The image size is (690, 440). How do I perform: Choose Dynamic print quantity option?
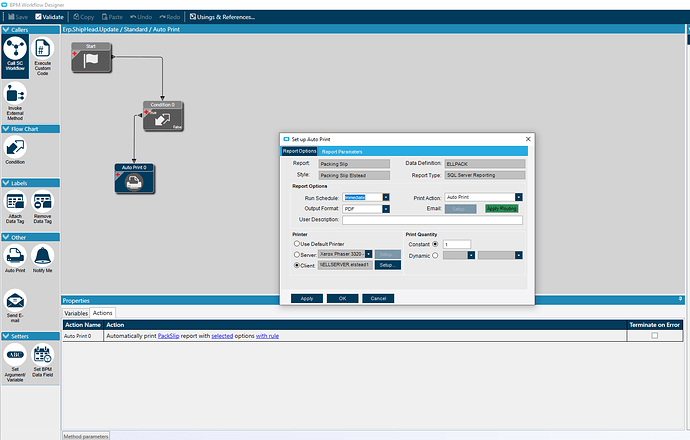point(435,255)
